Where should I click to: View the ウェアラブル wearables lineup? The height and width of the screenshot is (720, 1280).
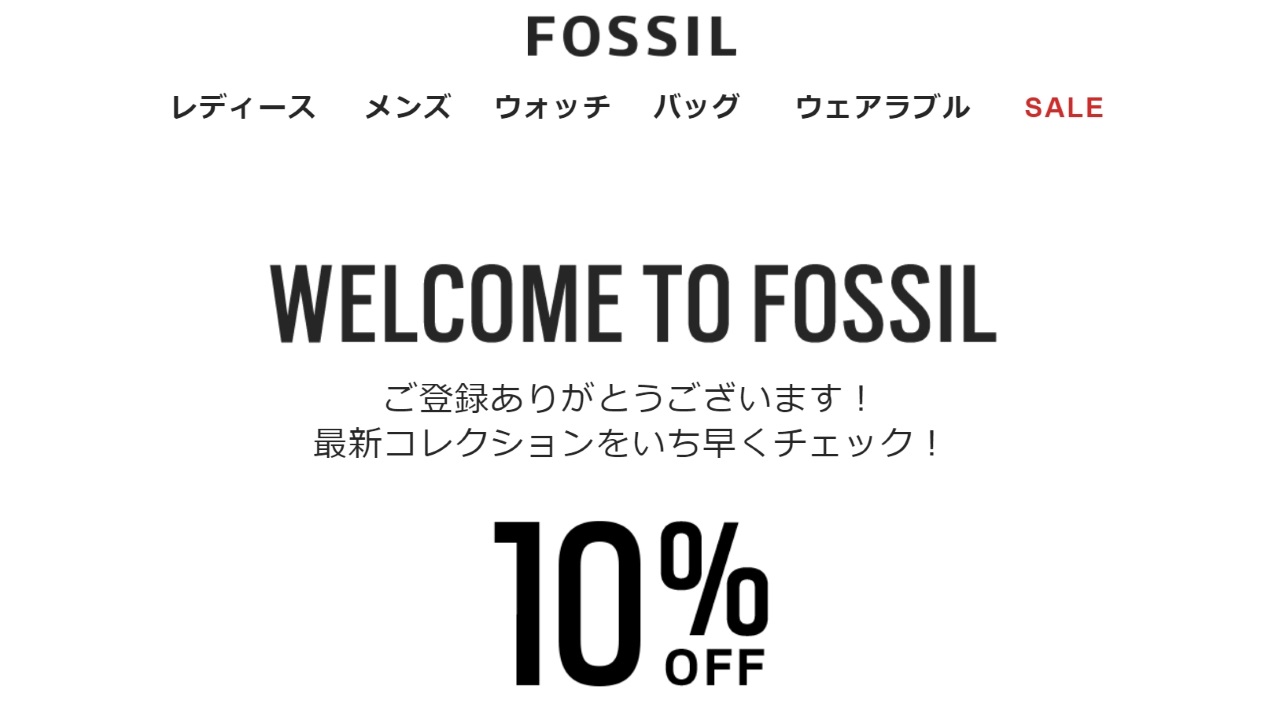pos(882,107)
